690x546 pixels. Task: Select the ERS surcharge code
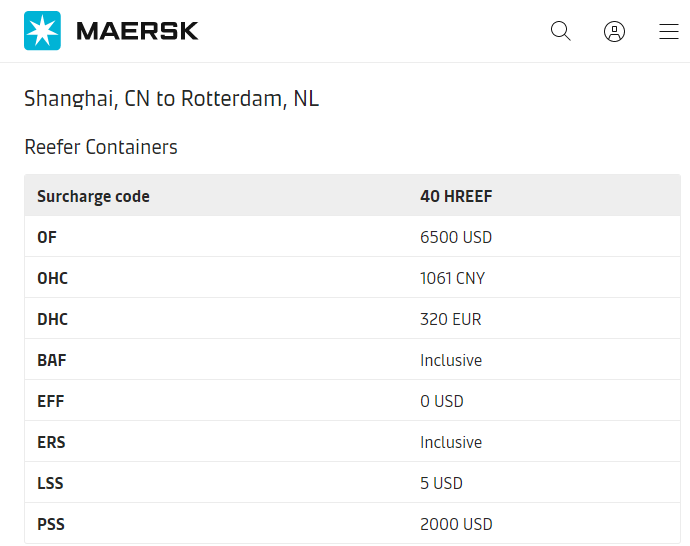(x=51, y=442)
